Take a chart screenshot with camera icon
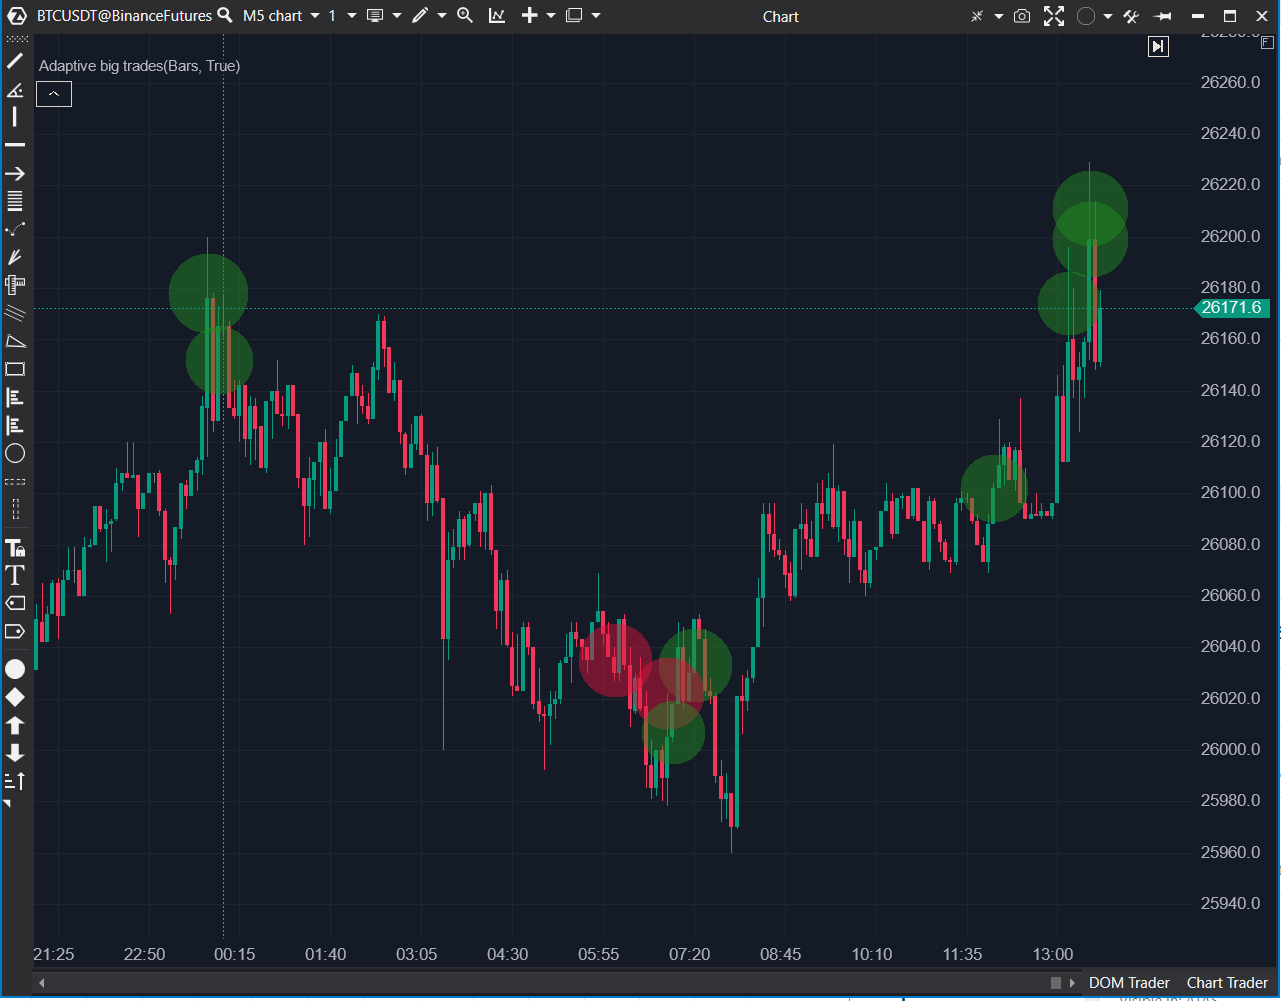Screen dimensions: 1281x1001 pyautogui.click(x=1021, y=16)
